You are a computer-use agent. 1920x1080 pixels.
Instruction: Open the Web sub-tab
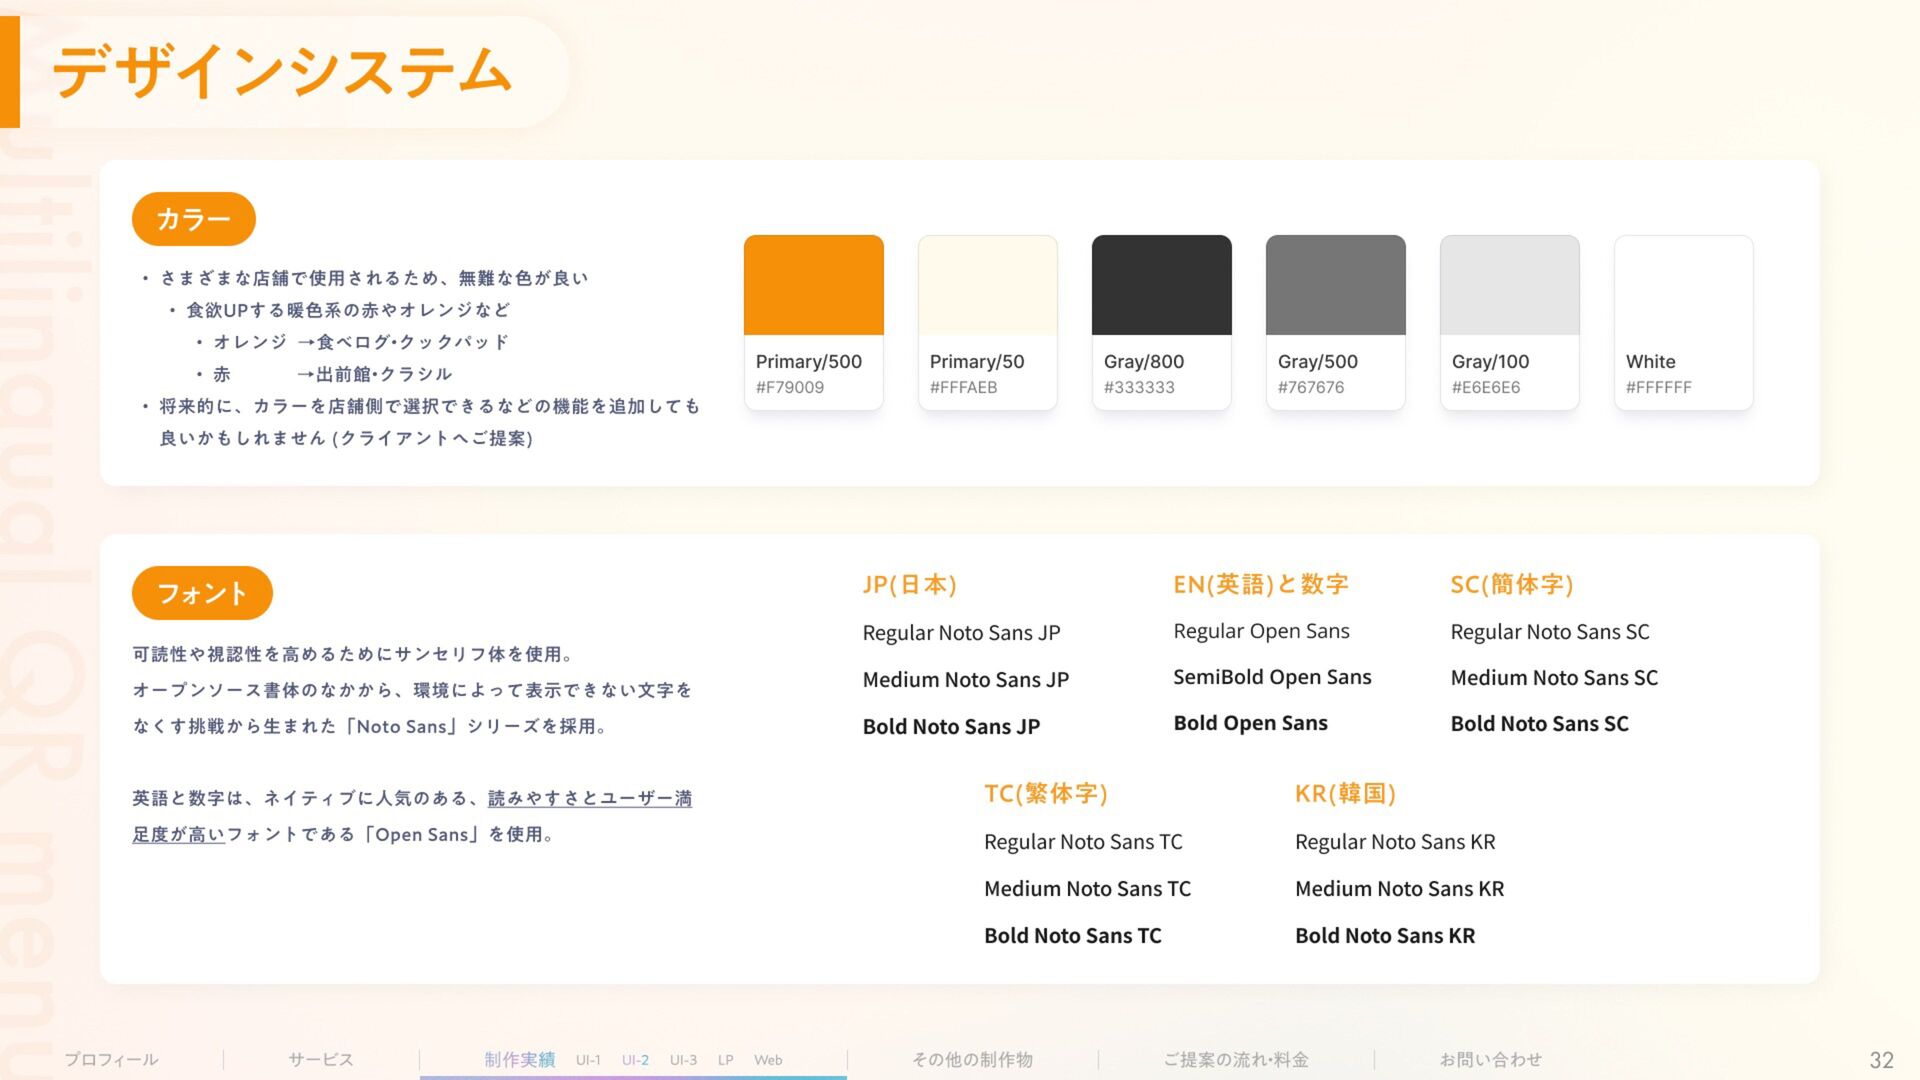click(x=768, y=1060)
